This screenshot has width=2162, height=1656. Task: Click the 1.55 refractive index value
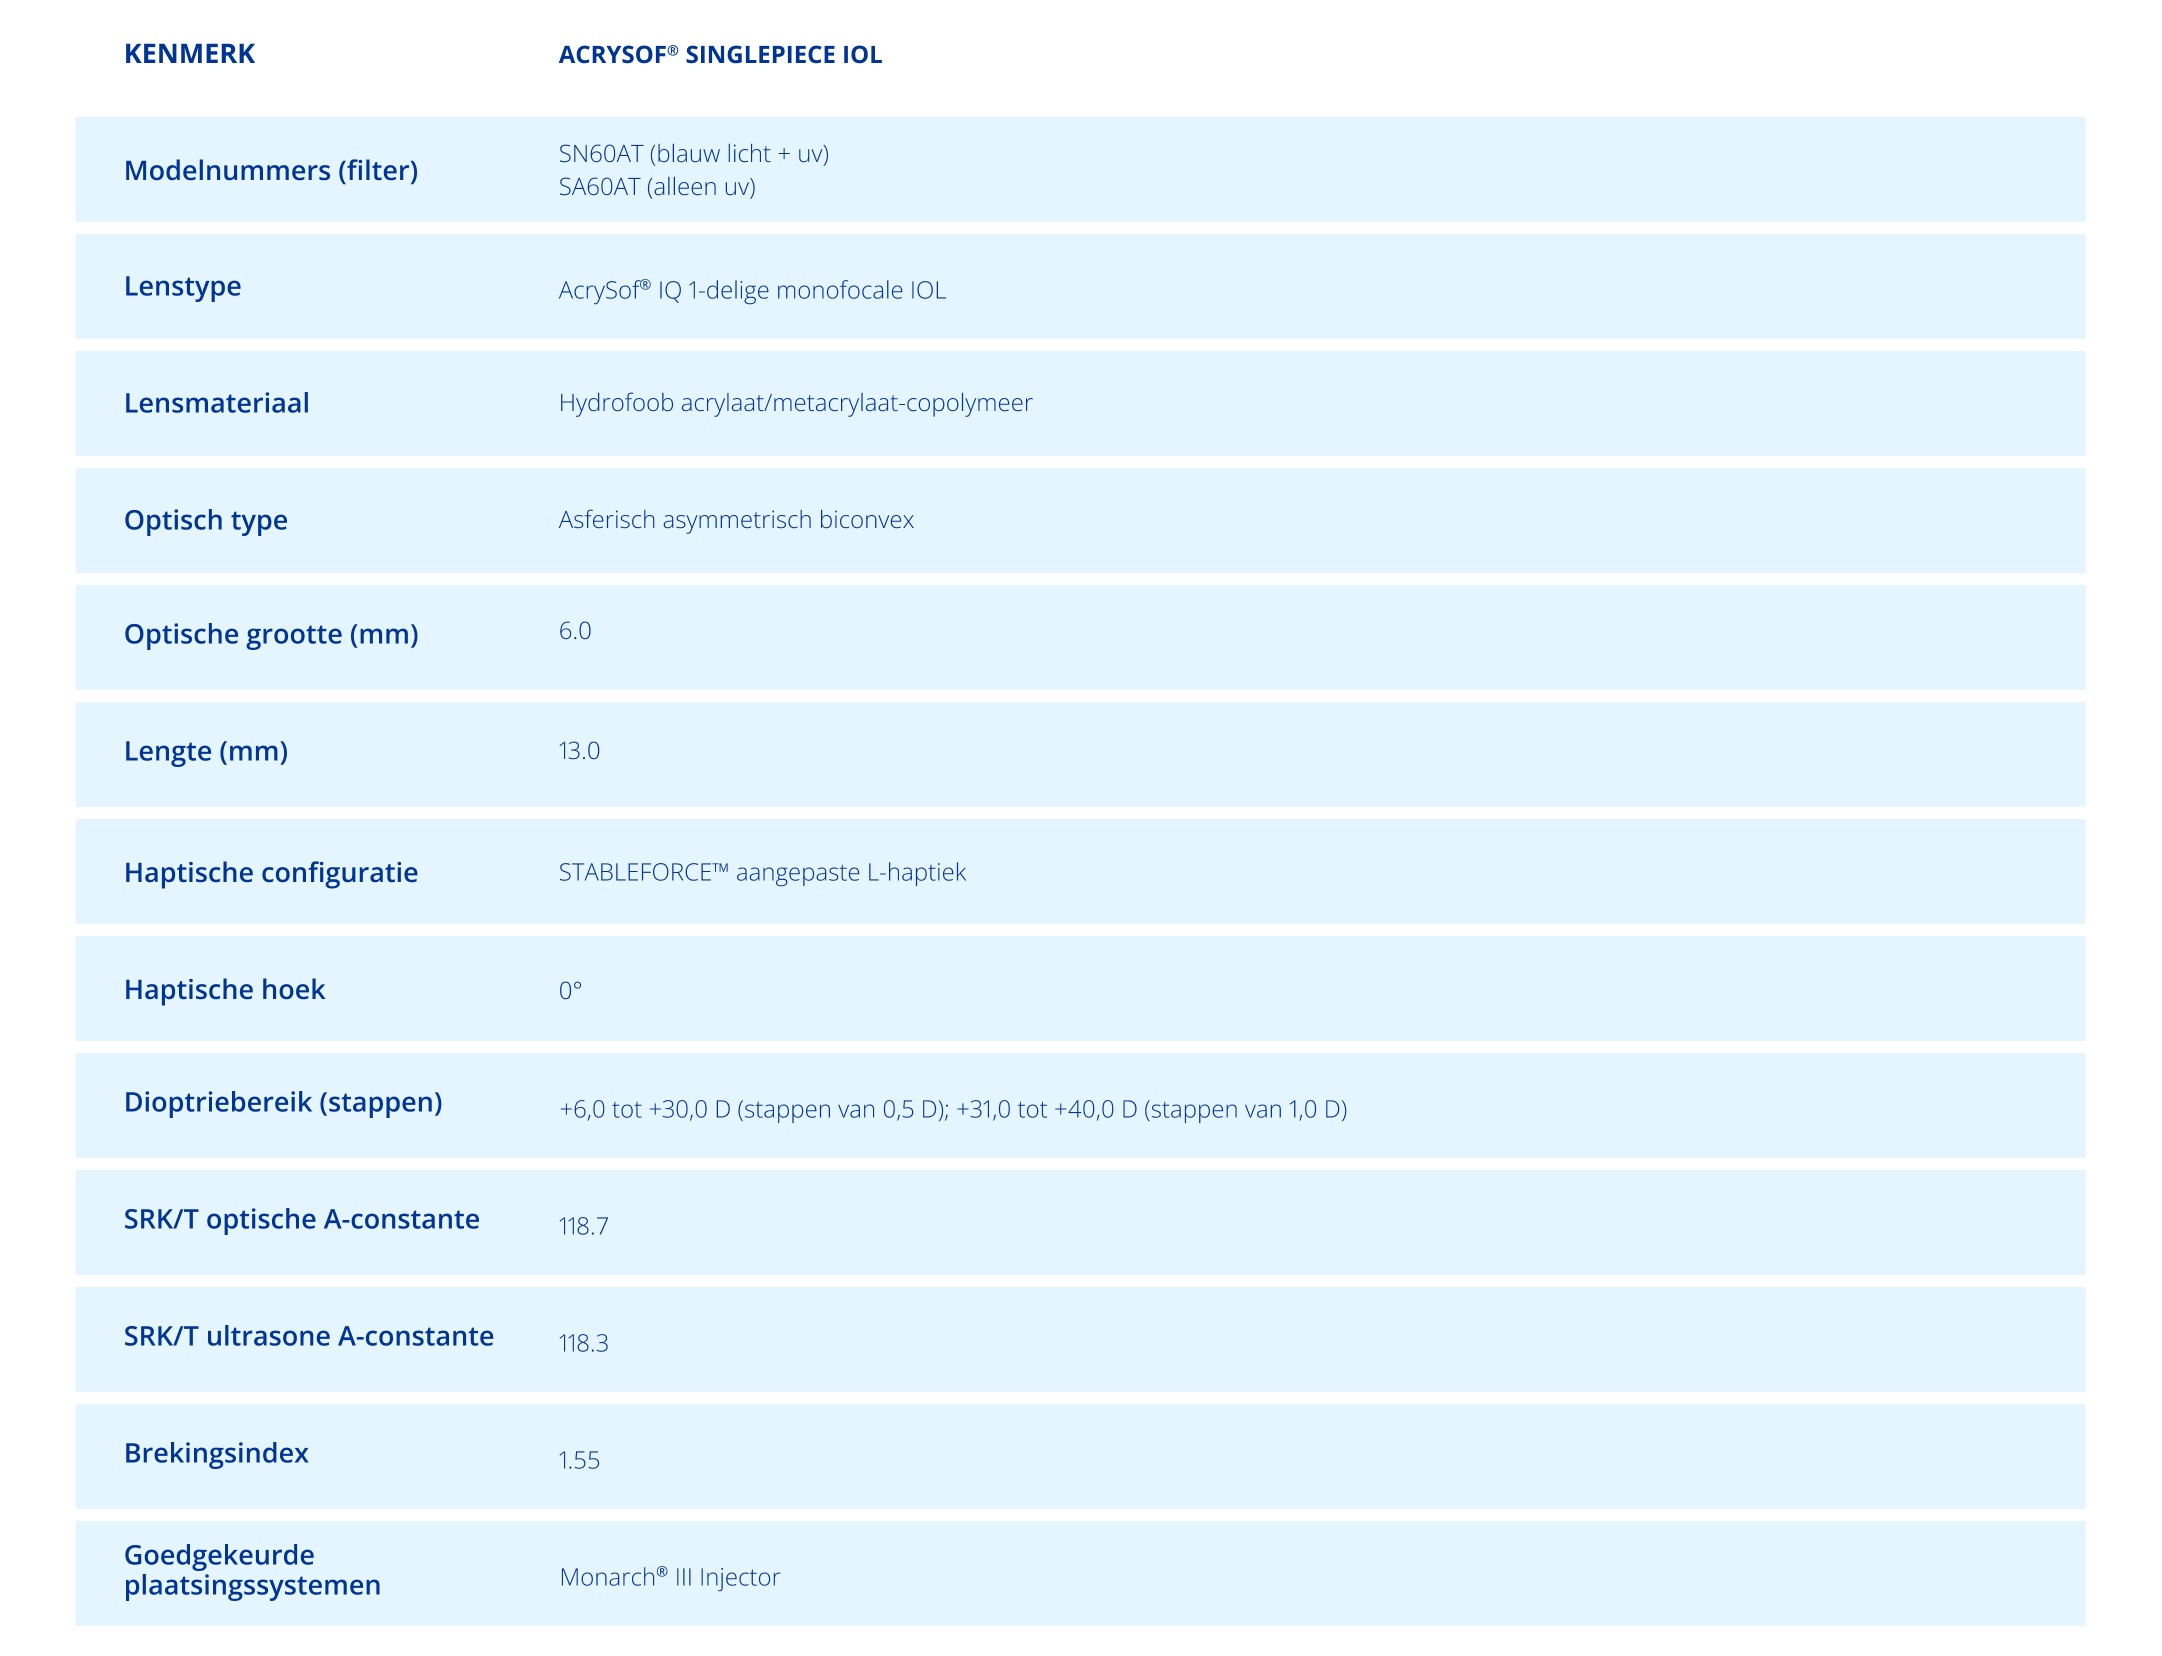(579, 1460)
